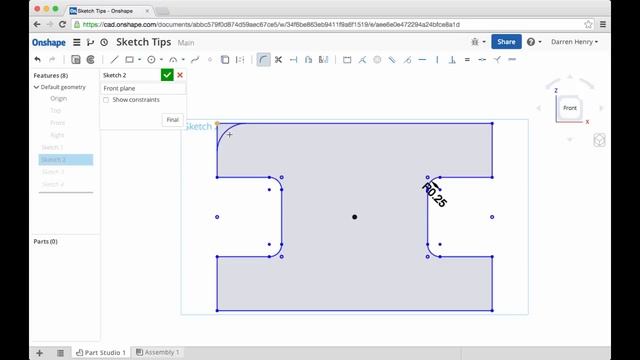Switch to the Part Studio 1 tab
Screen dimensions: 640x360
click(101, 352)
